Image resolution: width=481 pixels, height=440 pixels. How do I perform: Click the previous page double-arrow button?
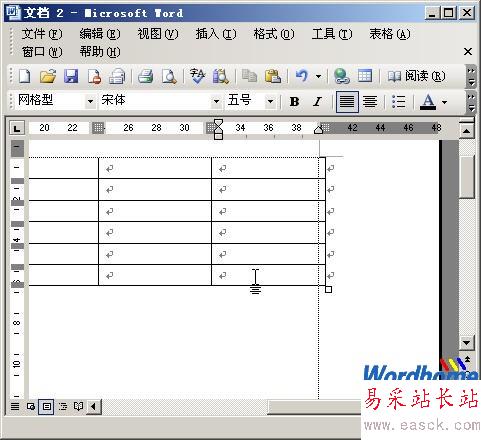coord(467,359)
